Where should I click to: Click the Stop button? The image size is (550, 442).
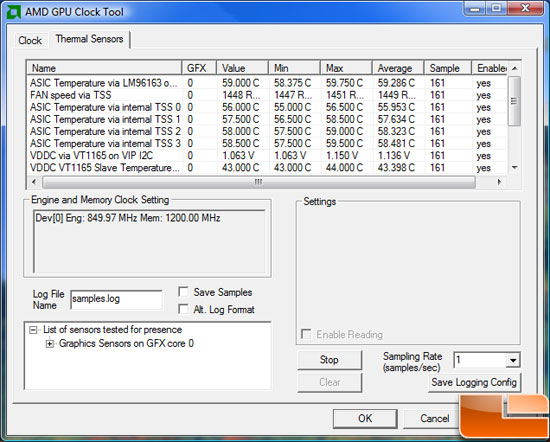(x=329, y=360)
